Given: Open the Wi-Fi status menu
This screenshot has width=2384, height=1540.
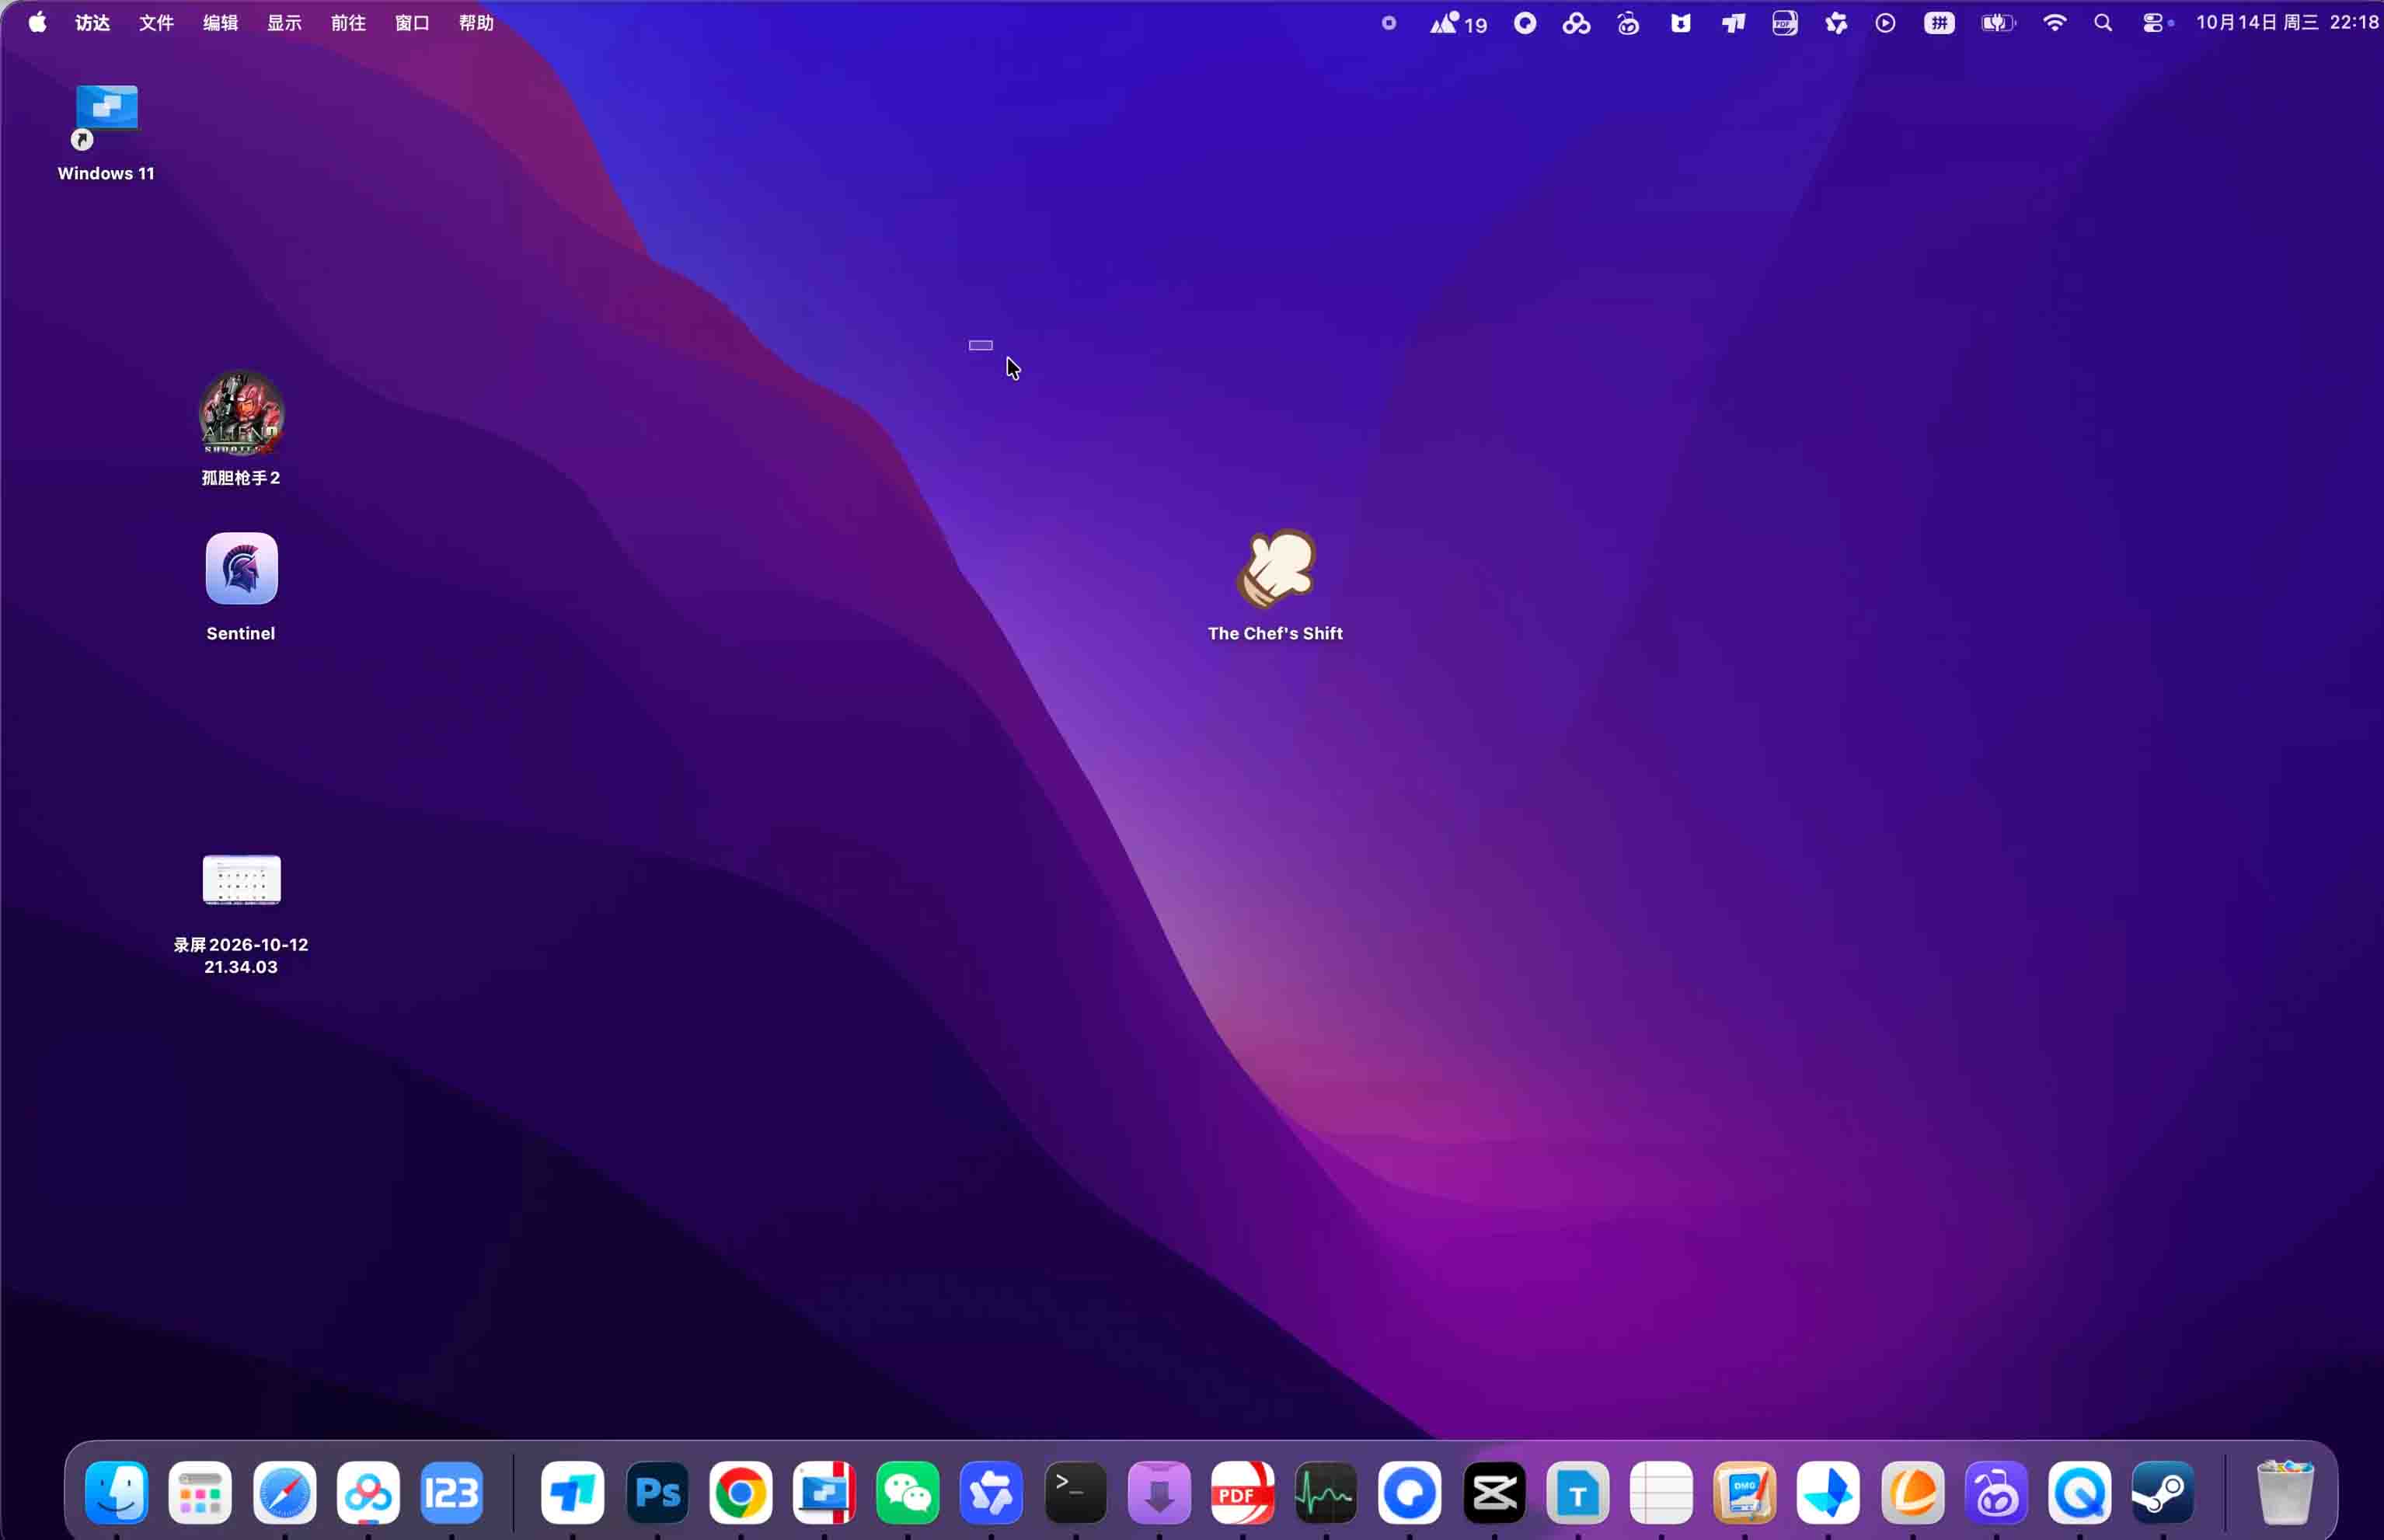Looking at the screenshot, I should pos(2054,23).
